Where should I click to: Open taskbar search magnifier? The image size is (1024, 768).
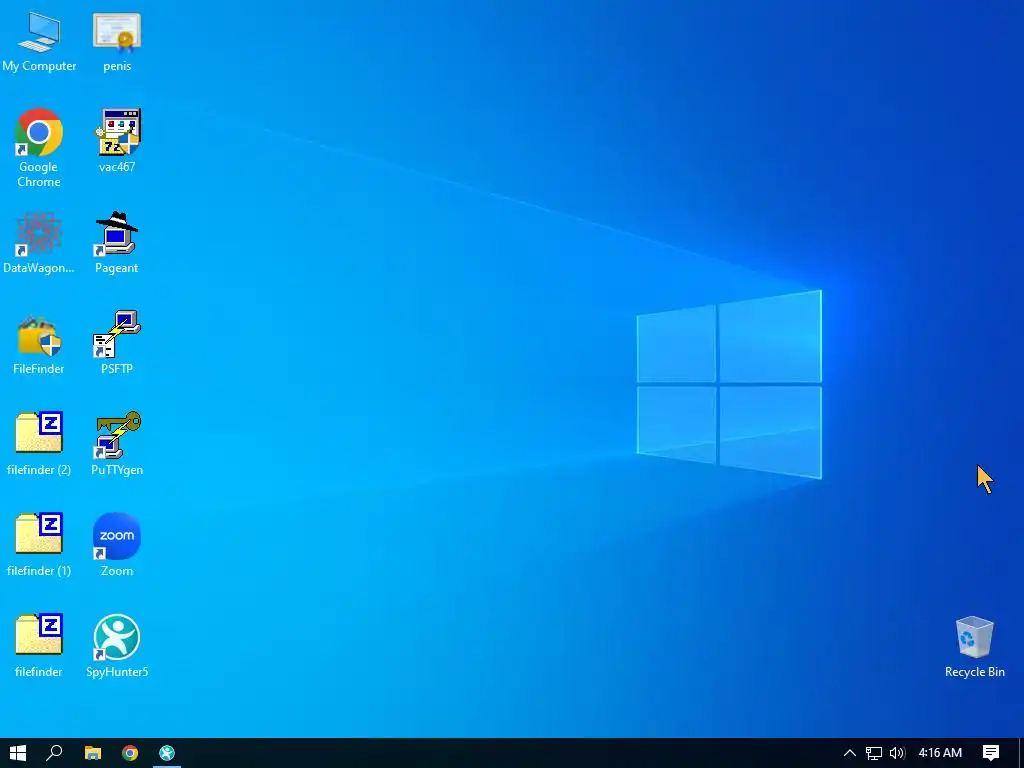(54, 753)
